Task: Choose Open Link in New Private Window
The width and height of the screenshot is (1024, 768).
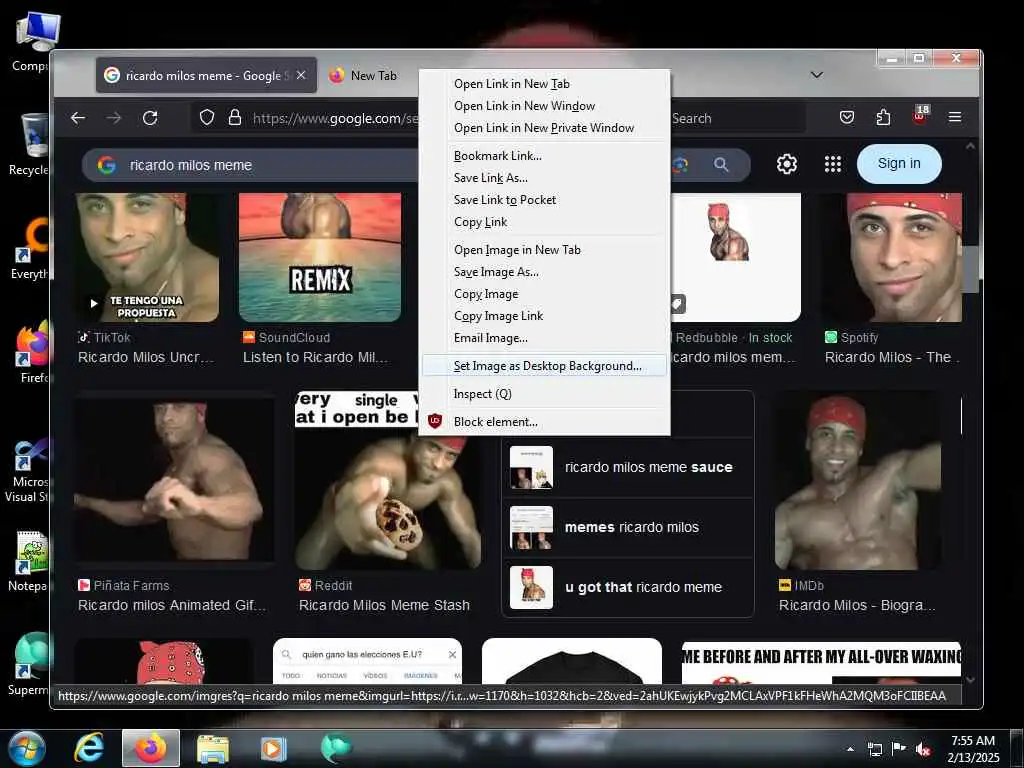Action: click(x=544, y=128)
